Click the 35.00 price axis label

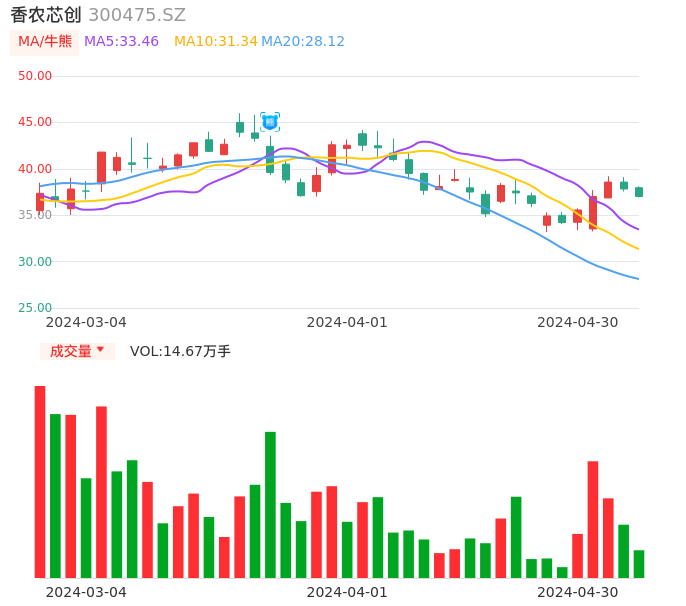(35, 215)
